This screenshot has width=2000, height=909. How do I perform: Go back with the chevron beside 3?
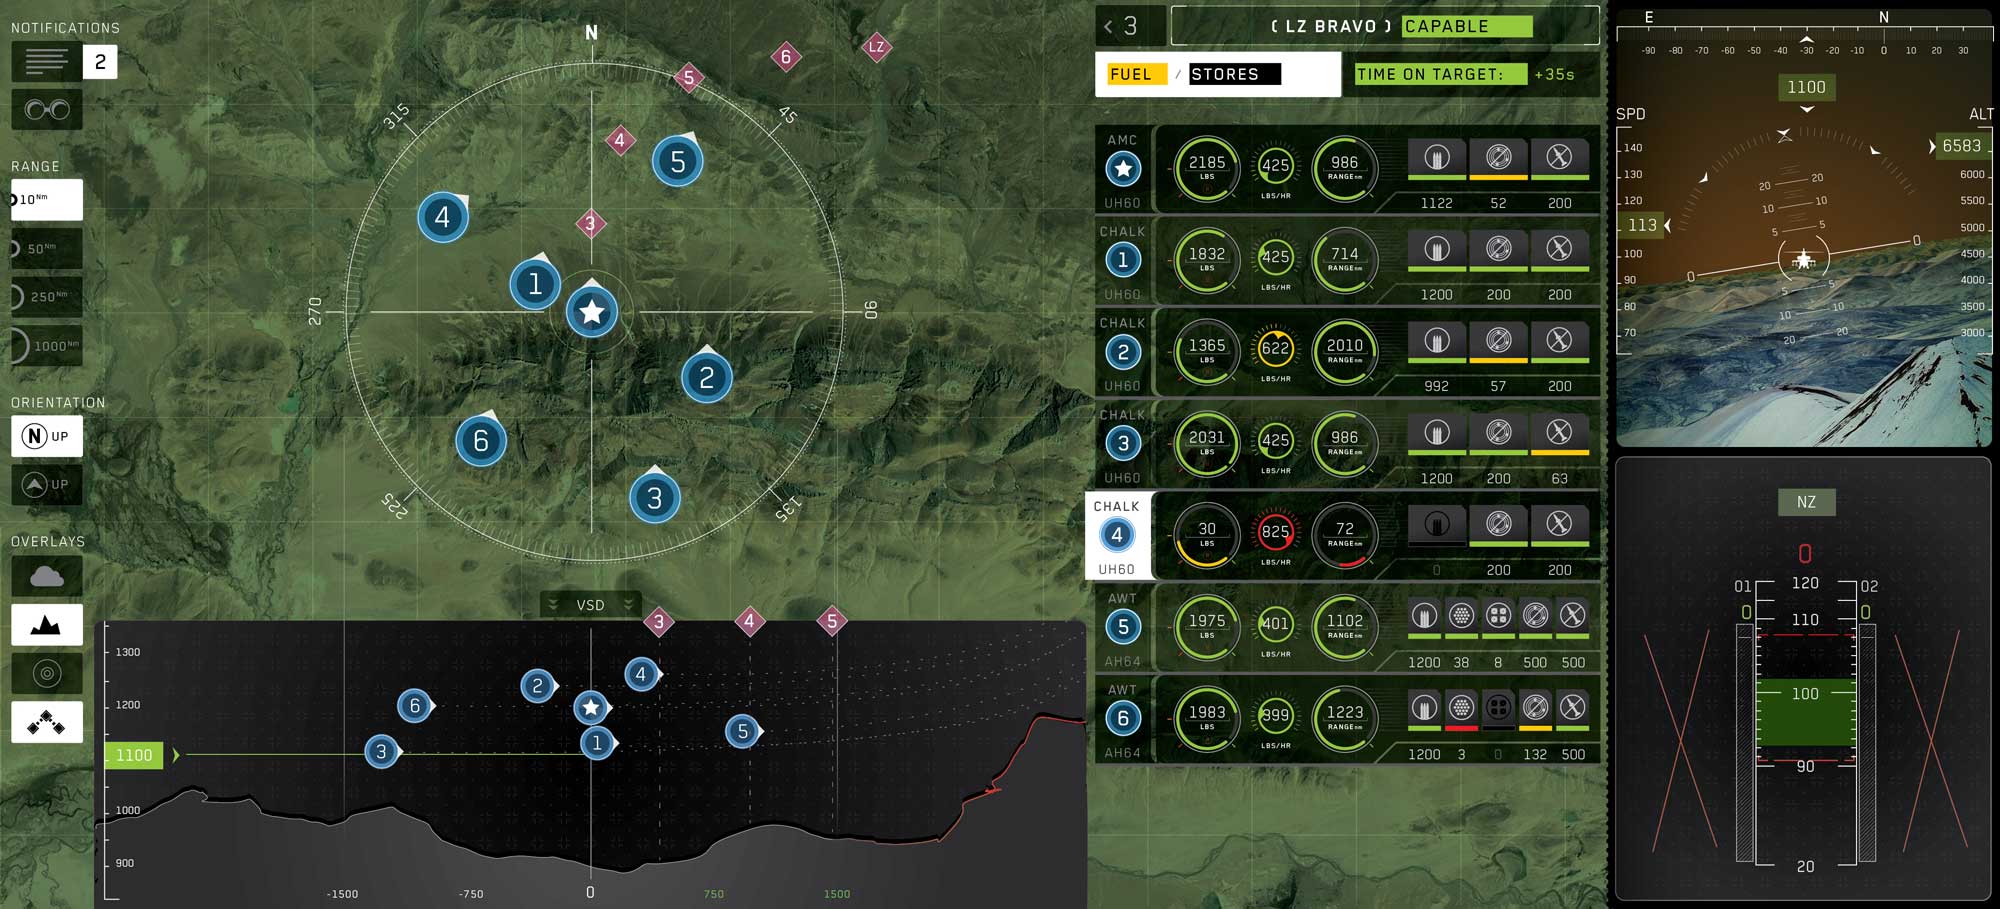pos(1108,27)
